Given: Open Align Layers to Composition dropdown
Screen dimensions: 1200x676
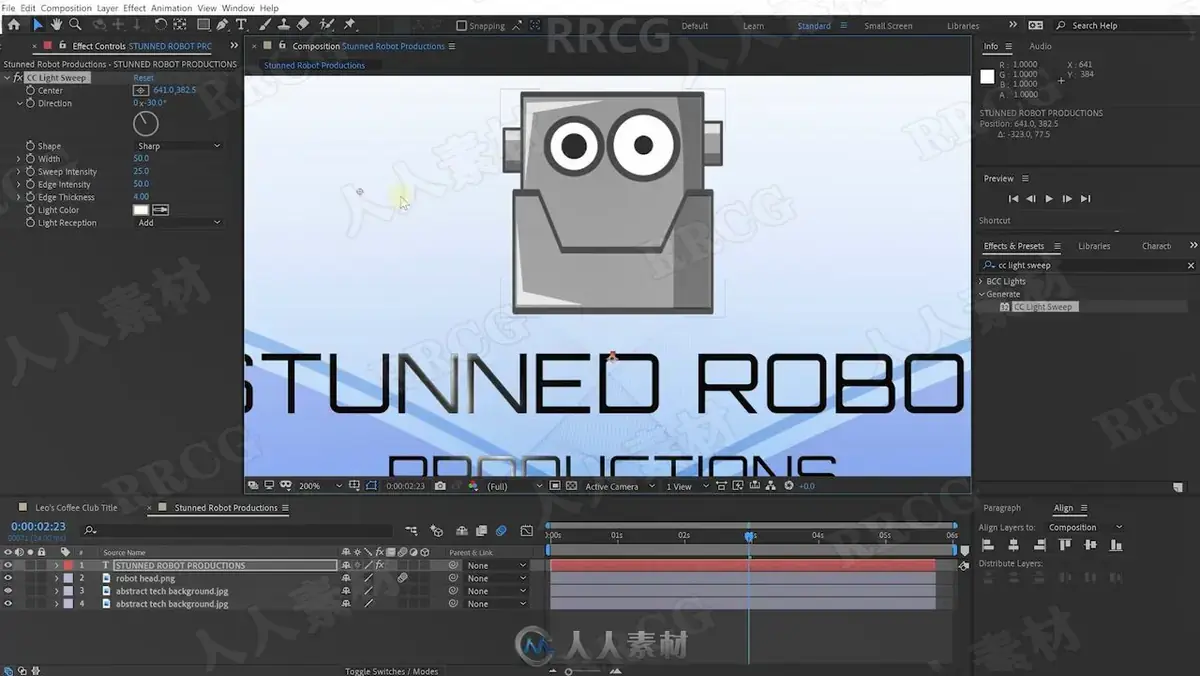Looking at the screenshot, I should [x=1085, y=527].
